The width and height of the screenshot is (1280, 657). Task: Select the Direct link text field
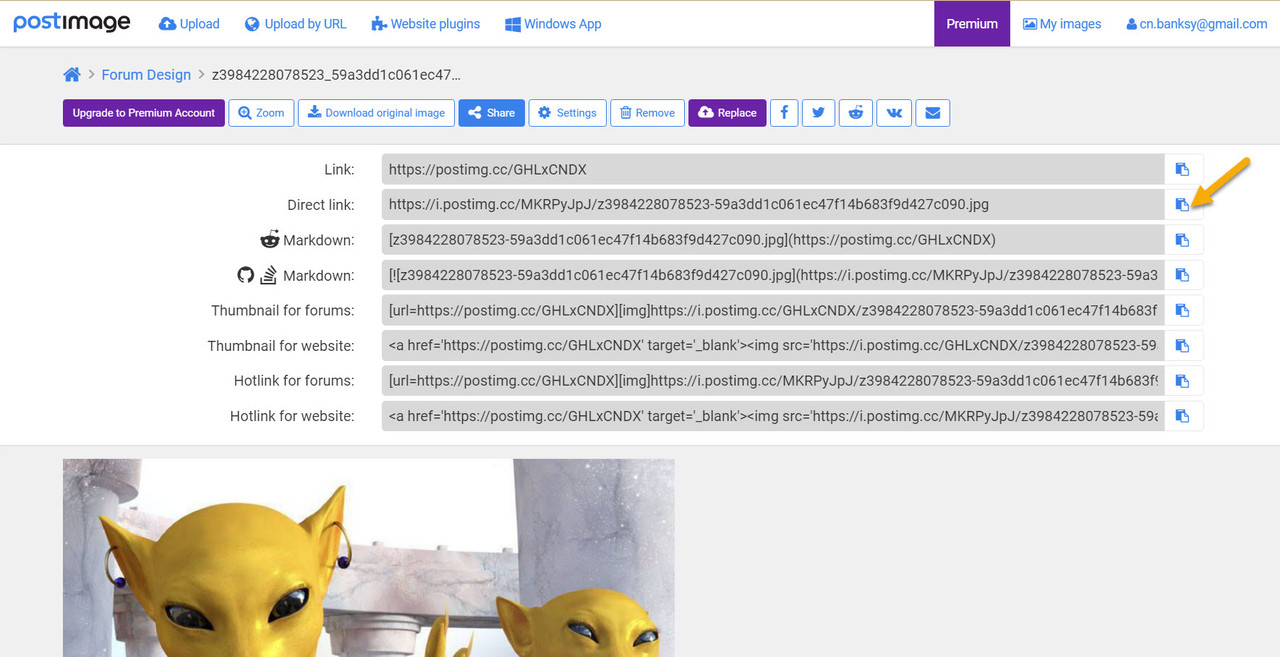click(773, 205)
